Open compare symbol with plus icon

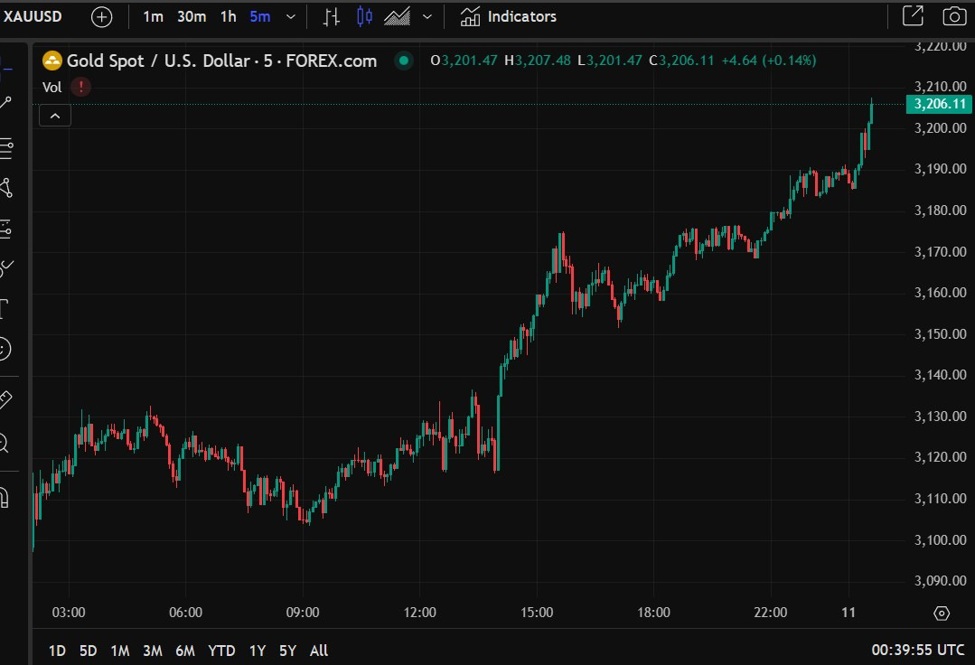tap(100, 16)
